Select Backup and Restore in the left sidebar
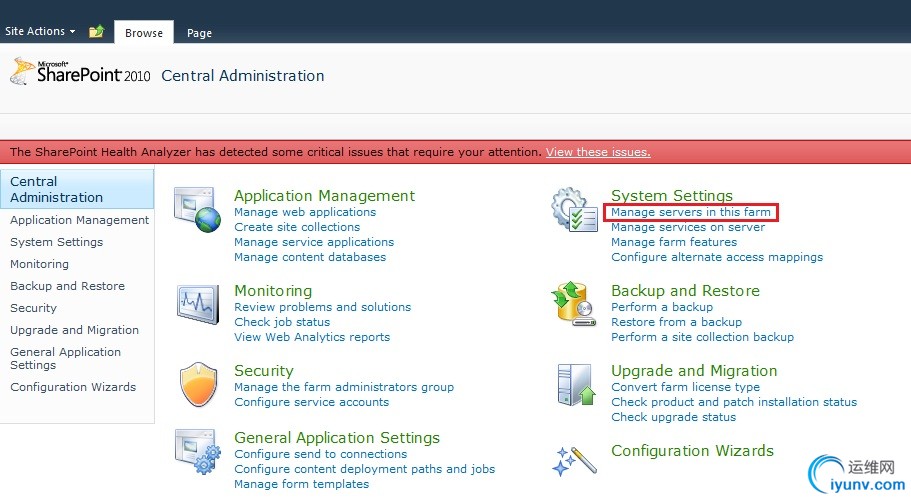Viewport: 911px width, 501px height. pyautogui.click(x=67, y=286)
